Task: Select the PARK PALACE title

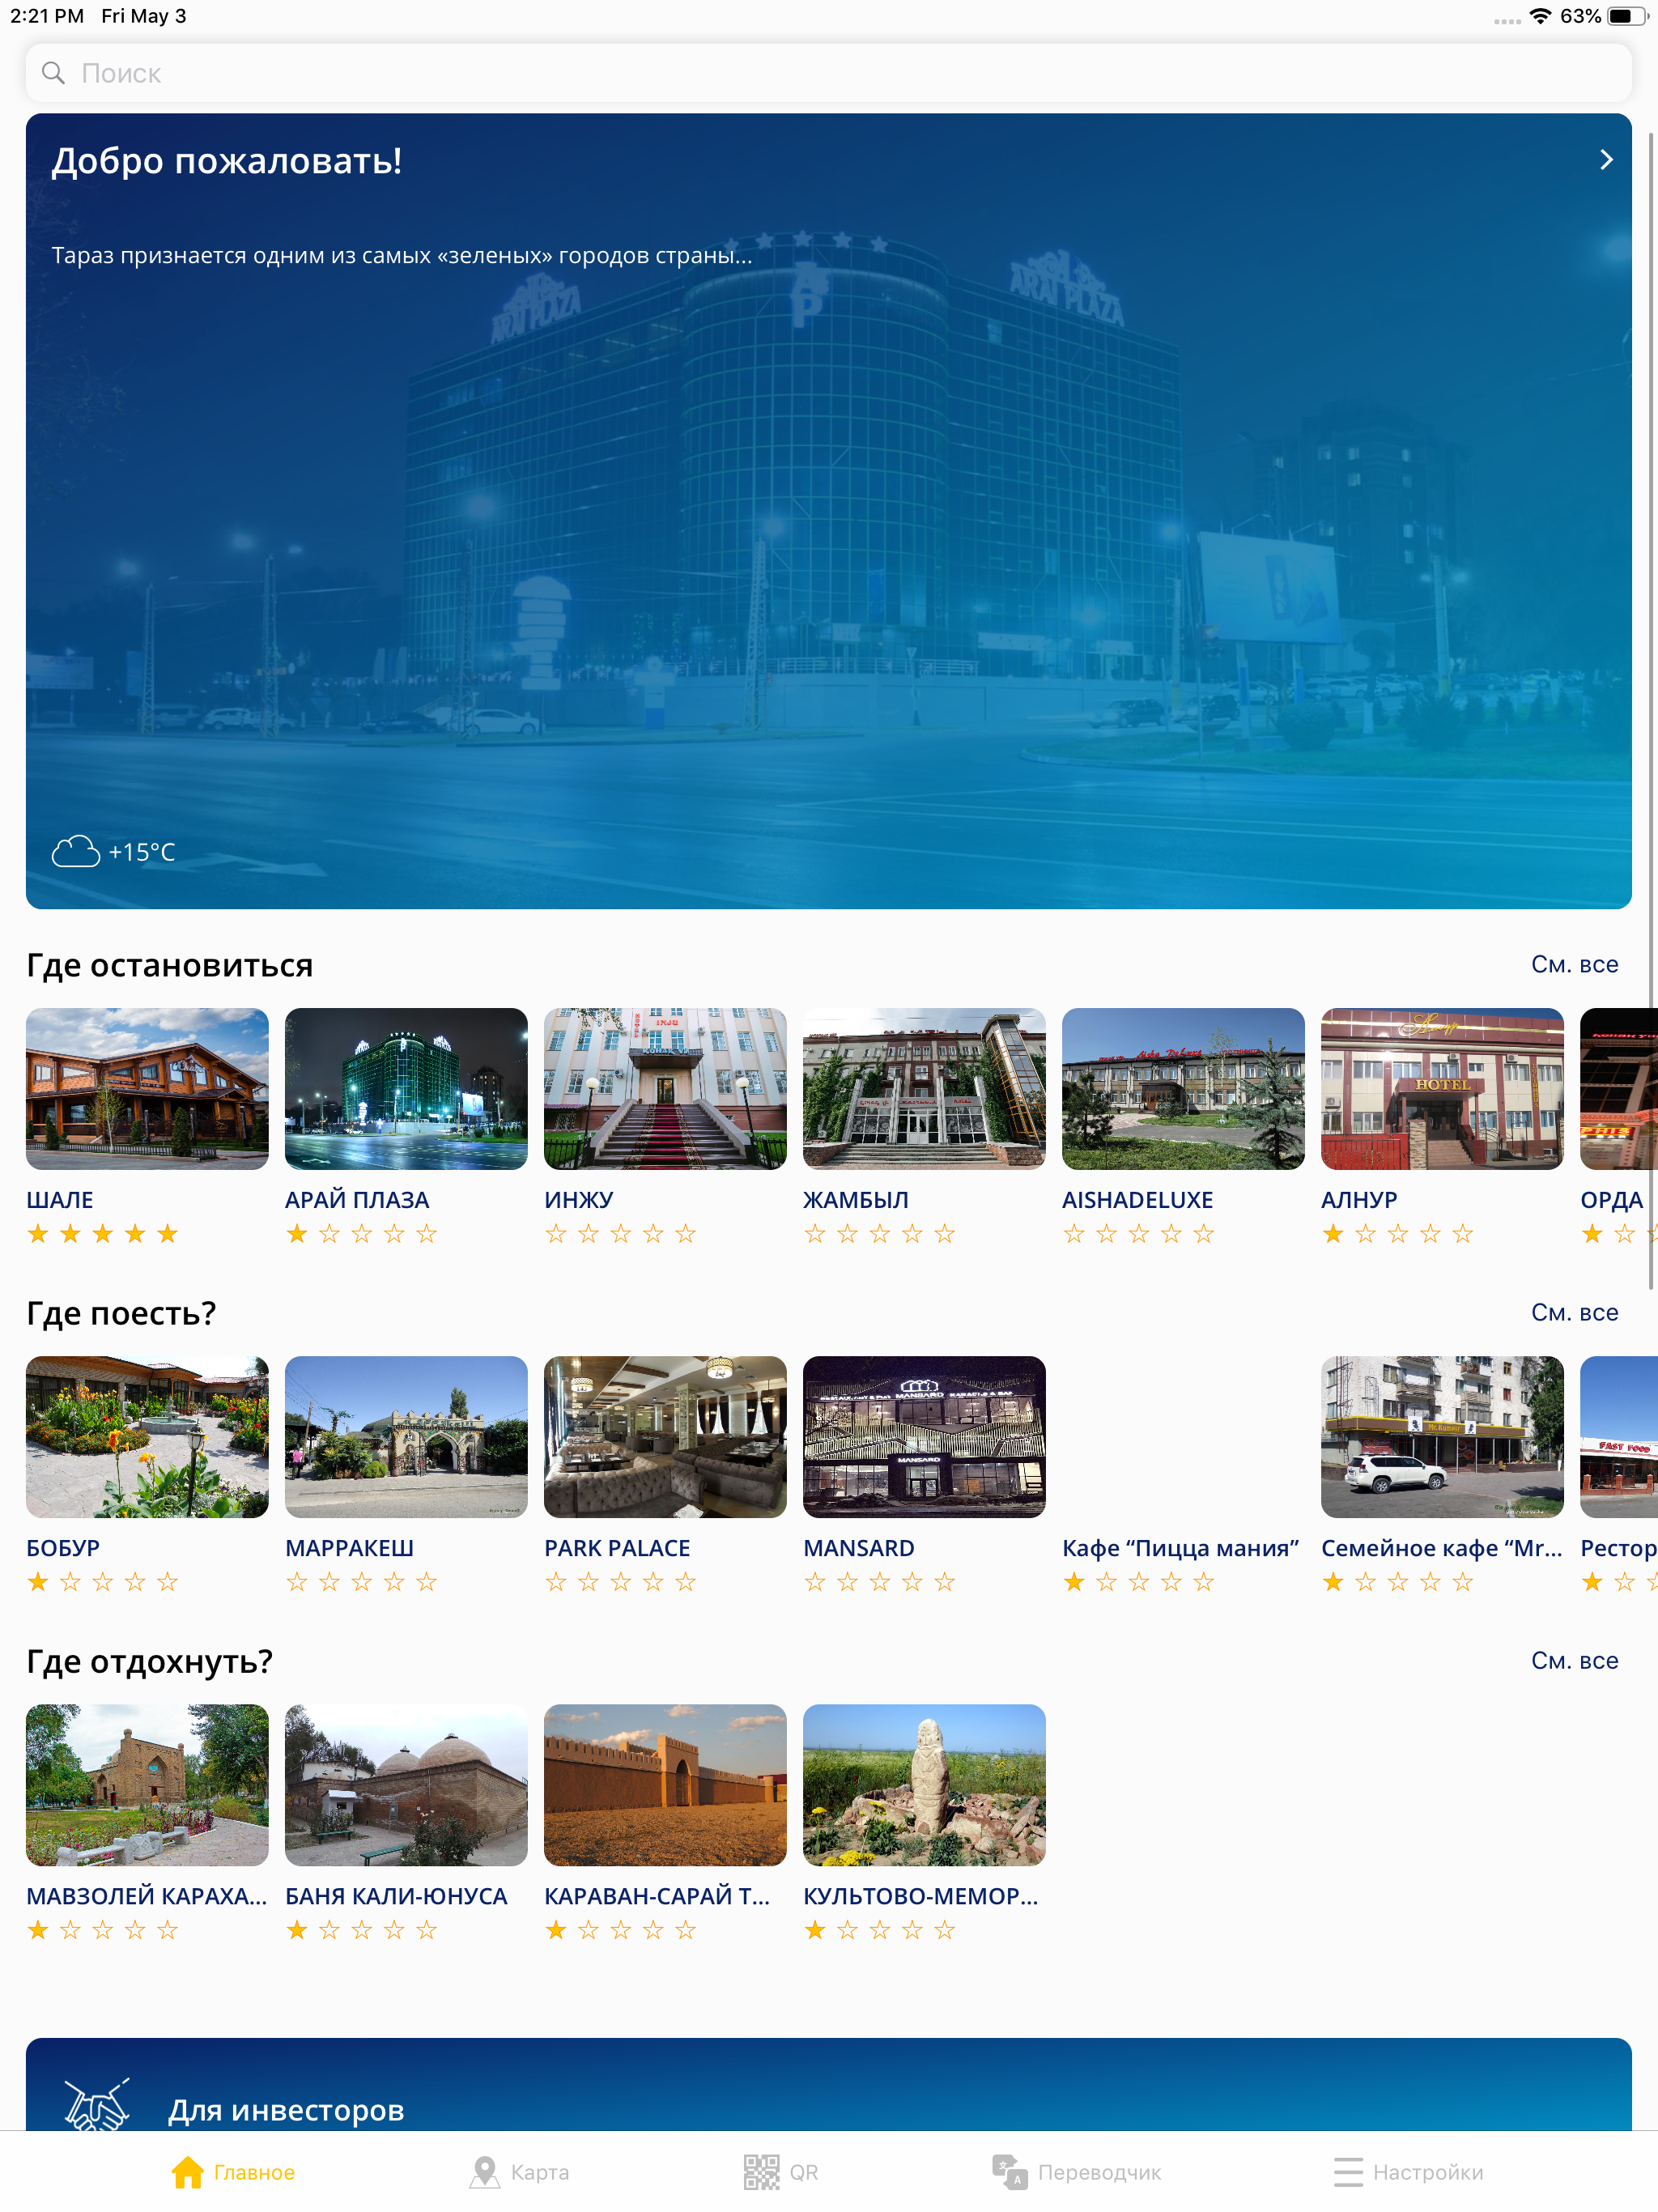Action: coord(617,1548)
